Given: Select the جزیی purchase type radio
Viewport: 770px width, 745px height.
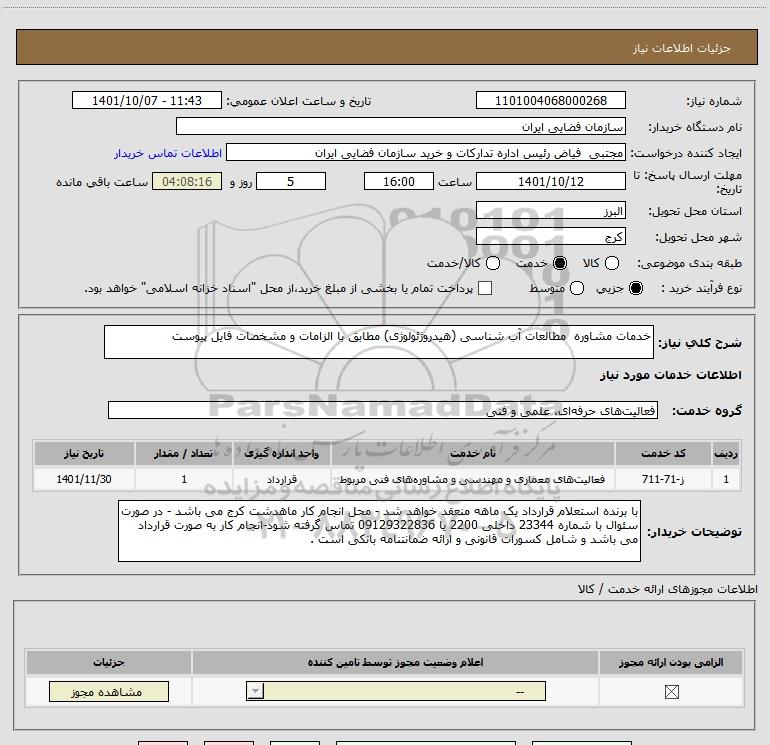Looking at the screenshot, I should 635,288.
